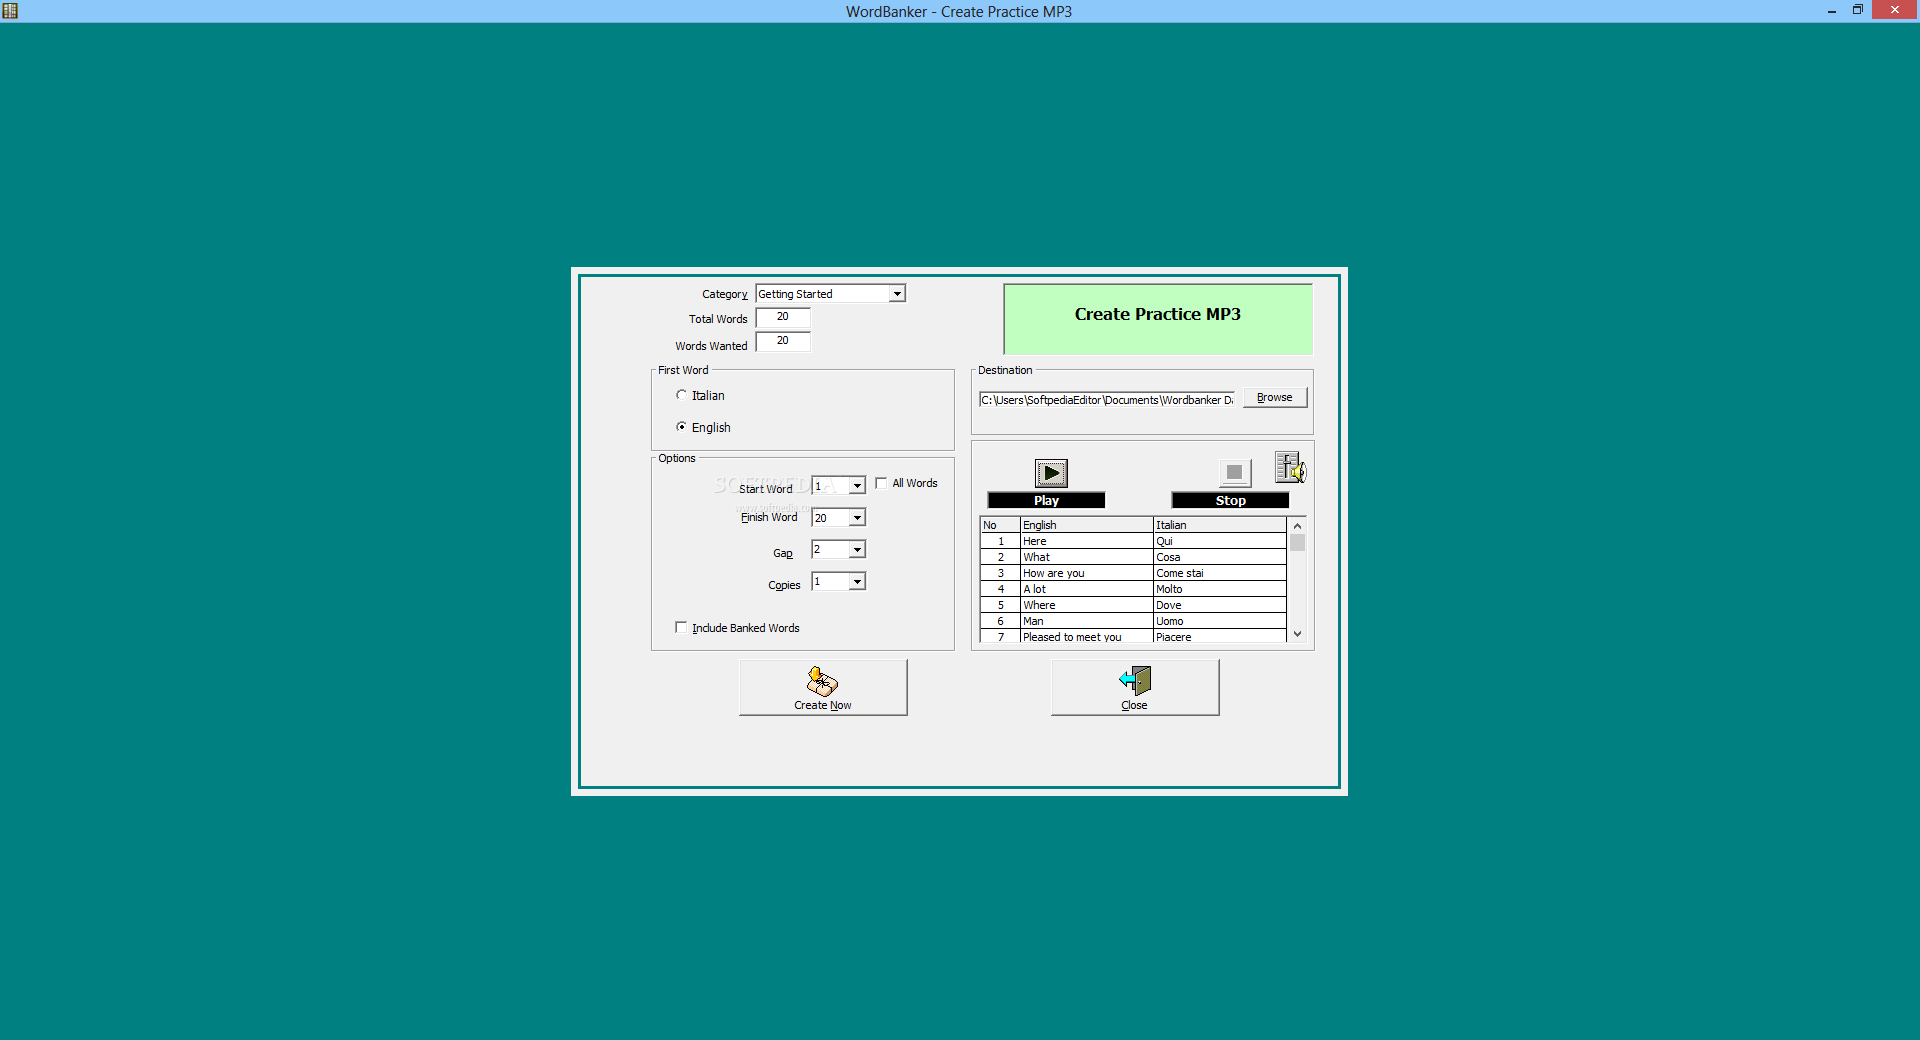Select the 'How are you' cell
This screenshot has height=1040, width=1920.
(x=1086, y=573)
